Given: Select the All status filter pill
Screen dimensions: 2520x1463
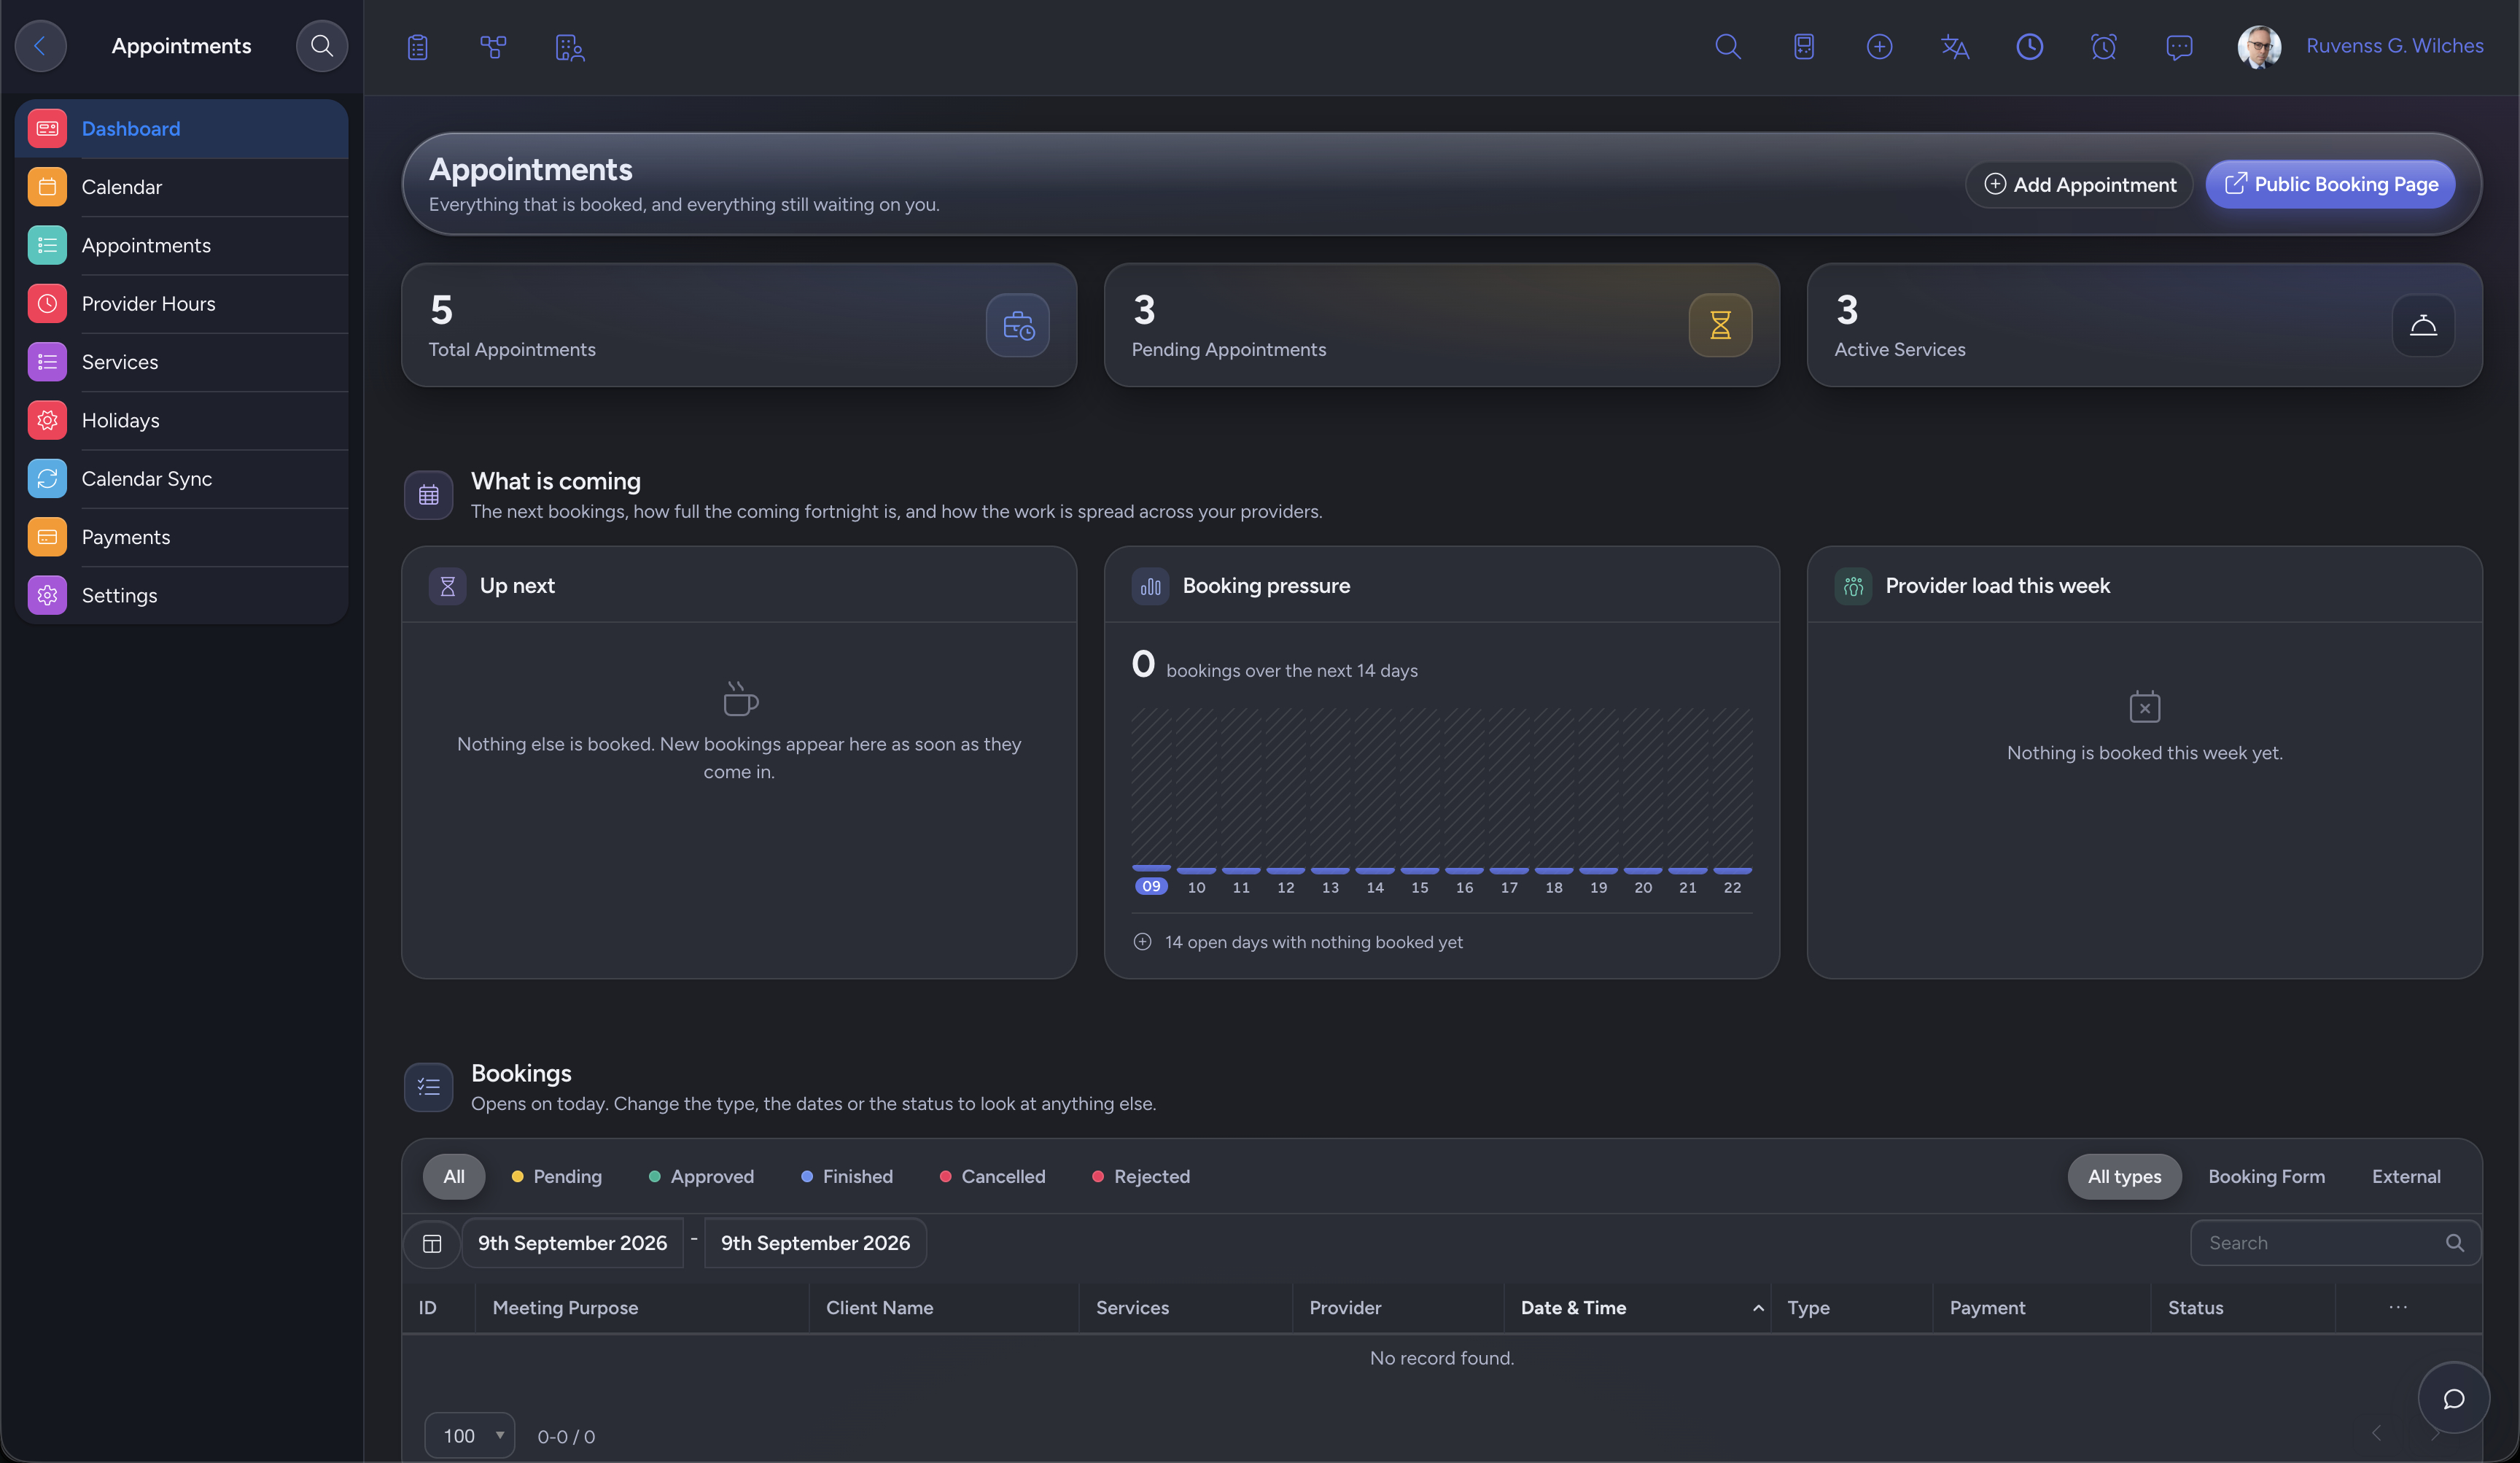Looking at the screenshot, I should pos(454,1176).
